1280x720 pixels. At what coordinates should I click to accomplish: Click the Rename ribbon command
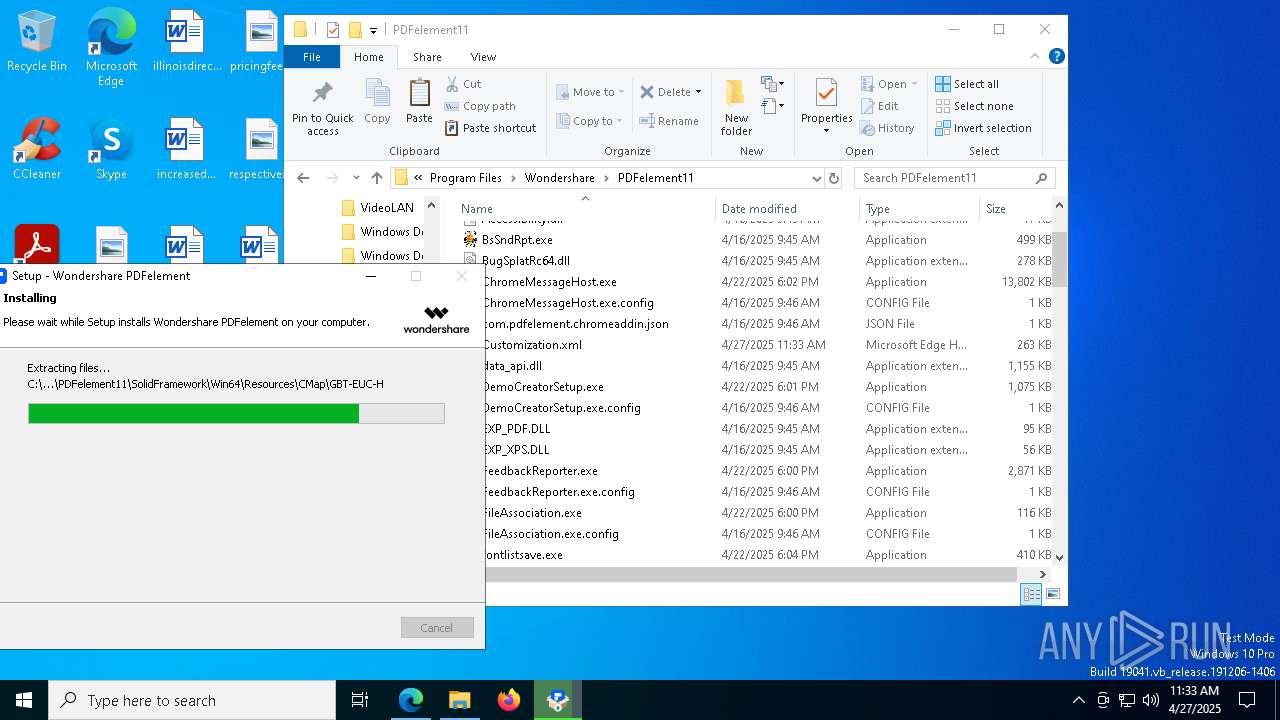pyautogui.click(x=669, y=121)
